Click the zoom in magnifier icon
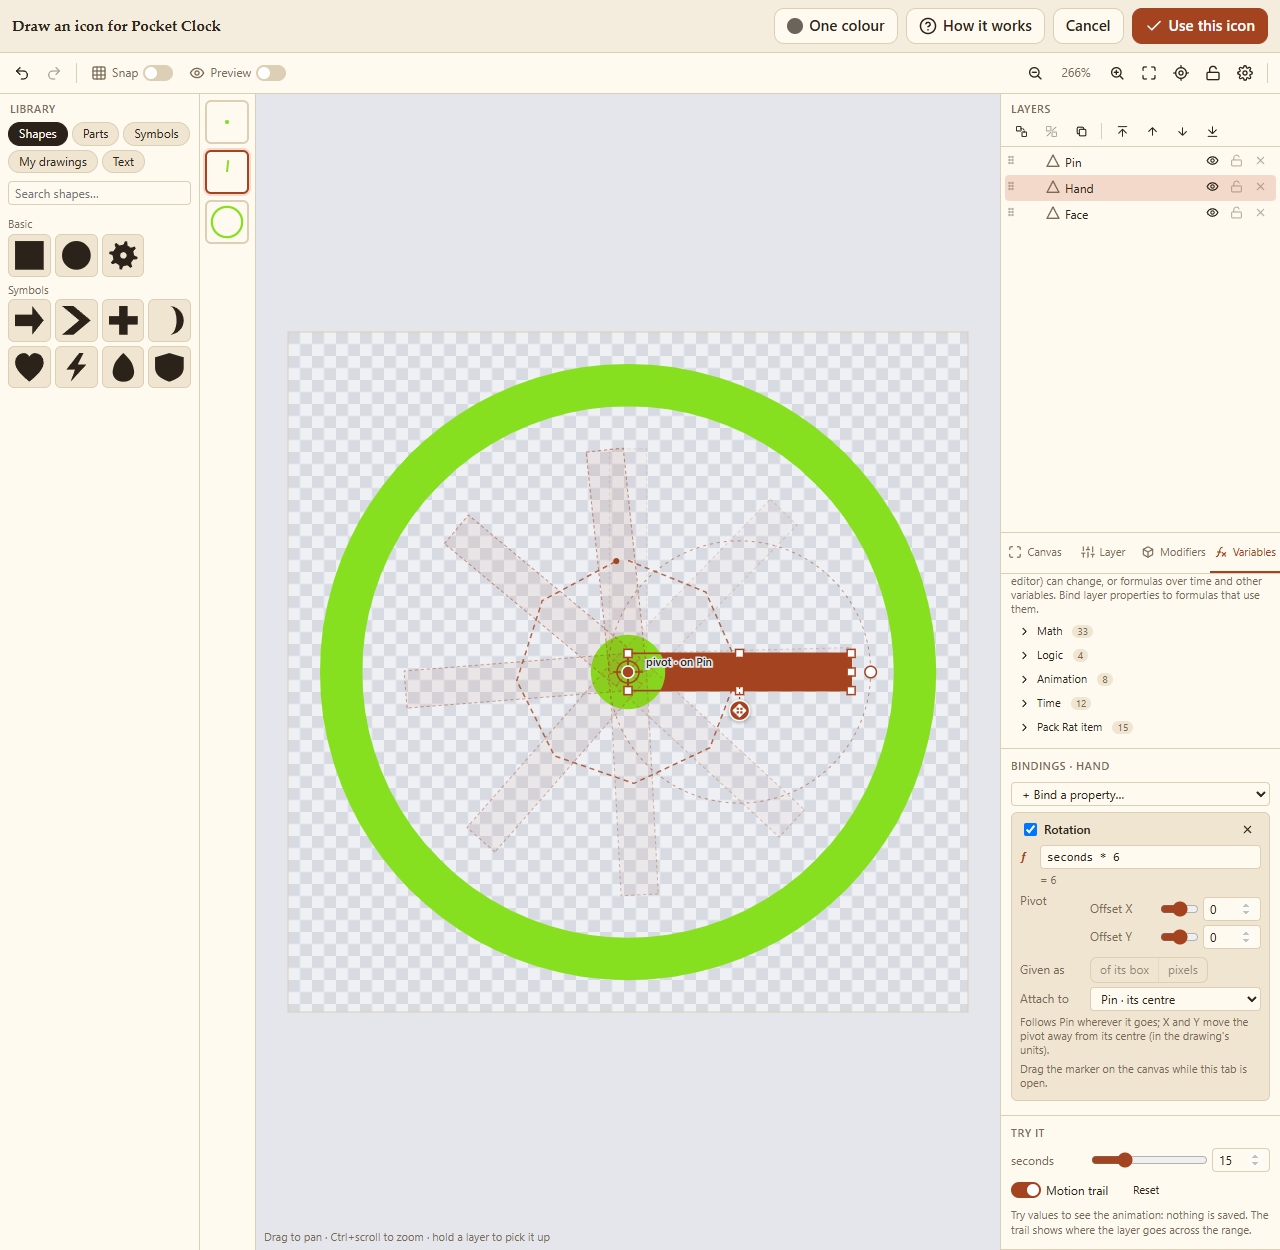 (1117, 73)
